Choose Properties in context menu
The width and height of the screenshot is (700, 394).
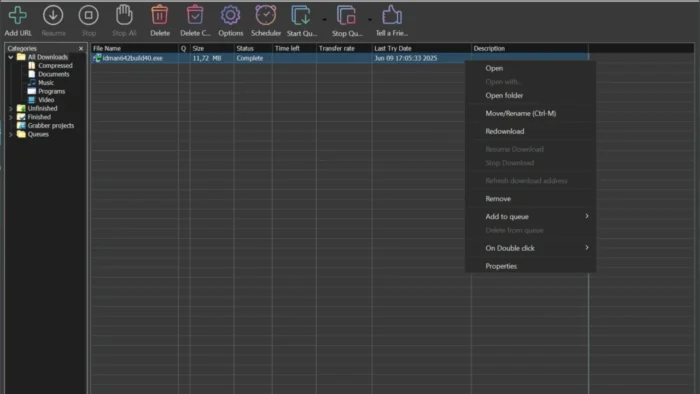point(530,266)
